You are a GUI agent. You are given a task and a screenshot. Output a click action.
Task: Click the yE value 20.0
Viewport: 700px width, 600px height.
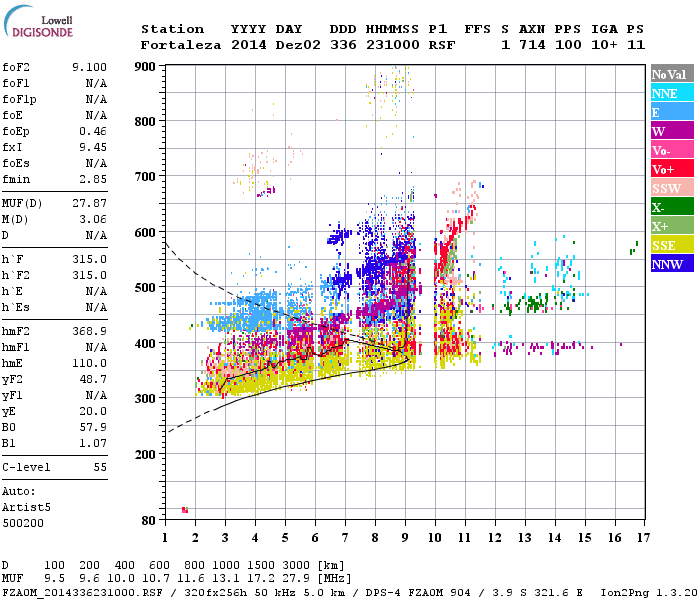point(93,411)
